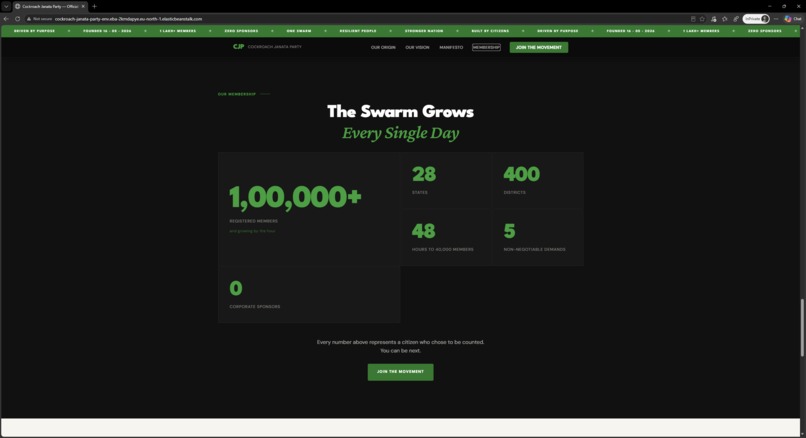The width and height of the screenshot is (806, 438).
Task: Click the 0 corporate sponsors statistic
Action: point(235,288)
